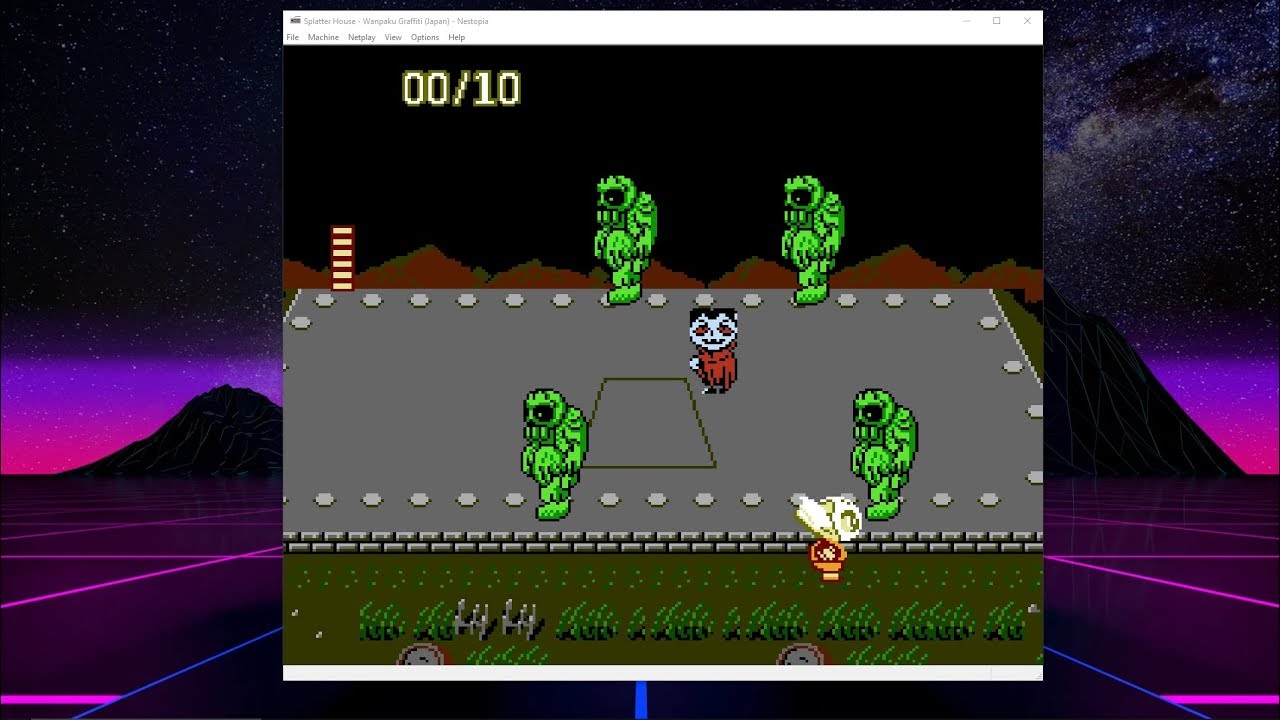This screenshot has height=720, width=1280.
Task: Click the Nestopia app icon in title bar
Action: tap(295, 20)
